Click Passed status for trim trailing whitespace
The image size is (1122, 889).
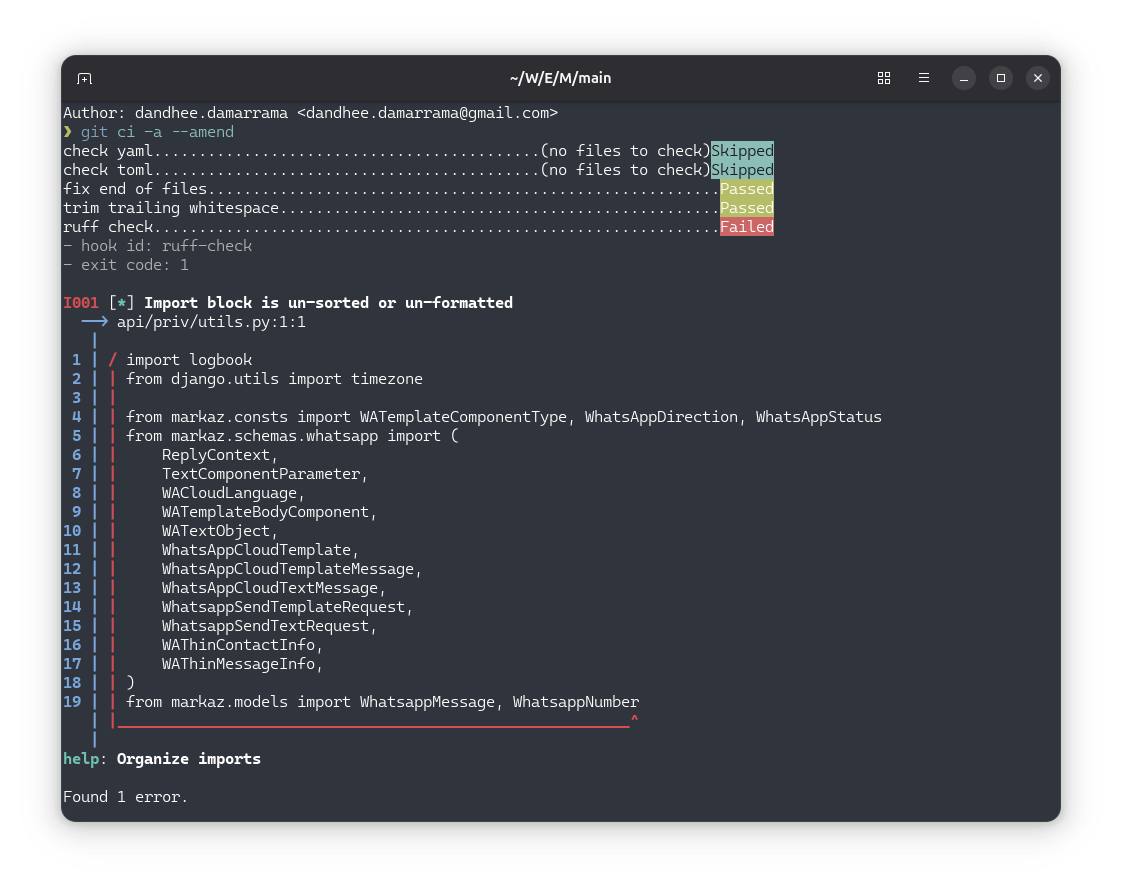746,208
